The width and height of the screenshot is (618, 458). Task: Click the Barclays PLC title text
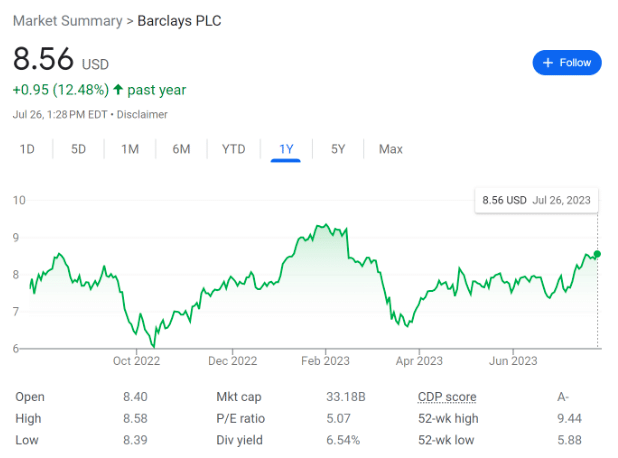pyautogui.click(x=179, y=21)
